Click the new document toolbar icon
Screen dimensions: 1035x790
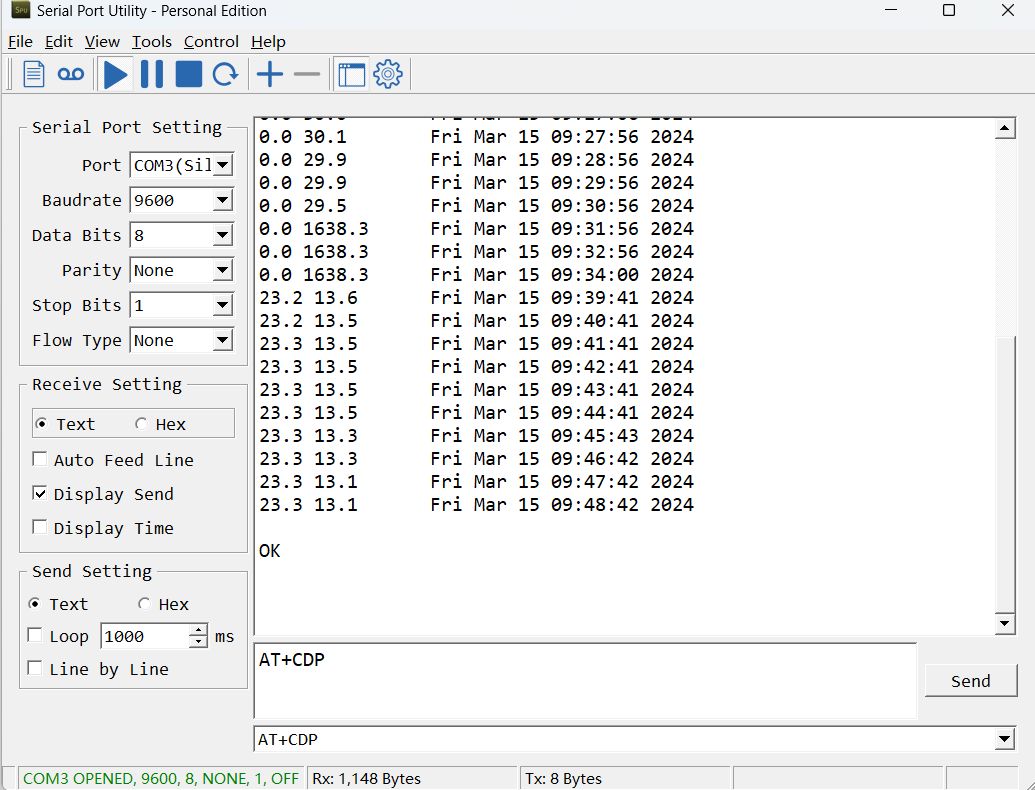click(34, 74)
